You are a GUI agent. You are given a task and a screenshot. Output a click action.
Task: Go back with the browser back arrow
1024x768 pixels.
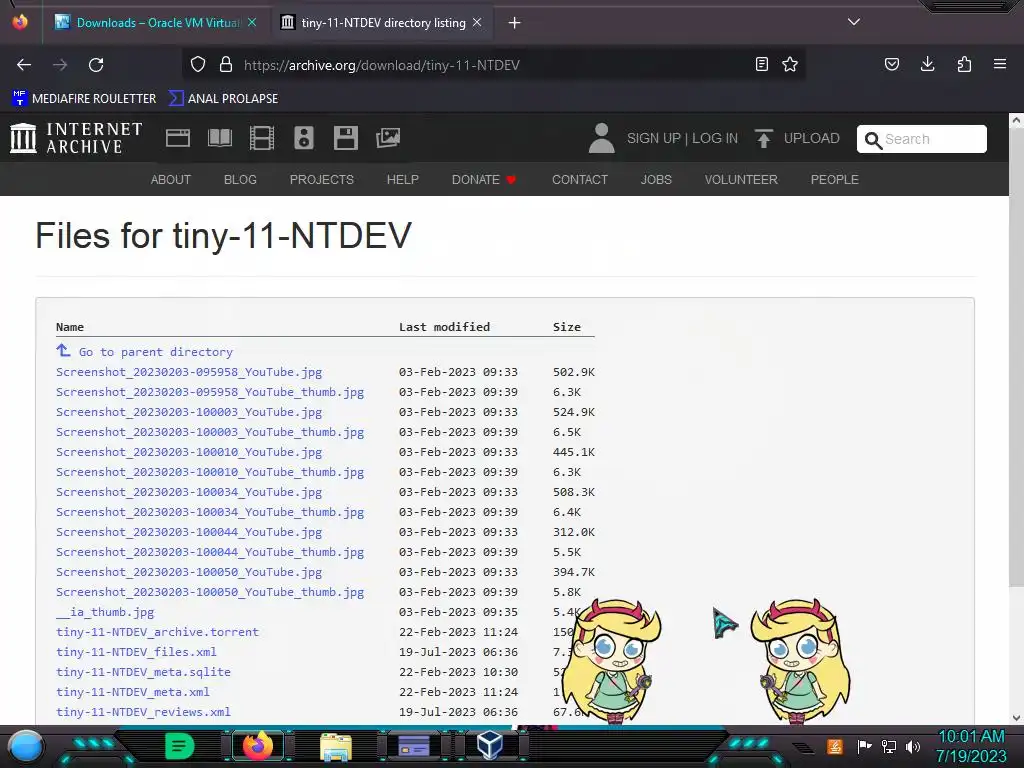[x=24, y=65]
